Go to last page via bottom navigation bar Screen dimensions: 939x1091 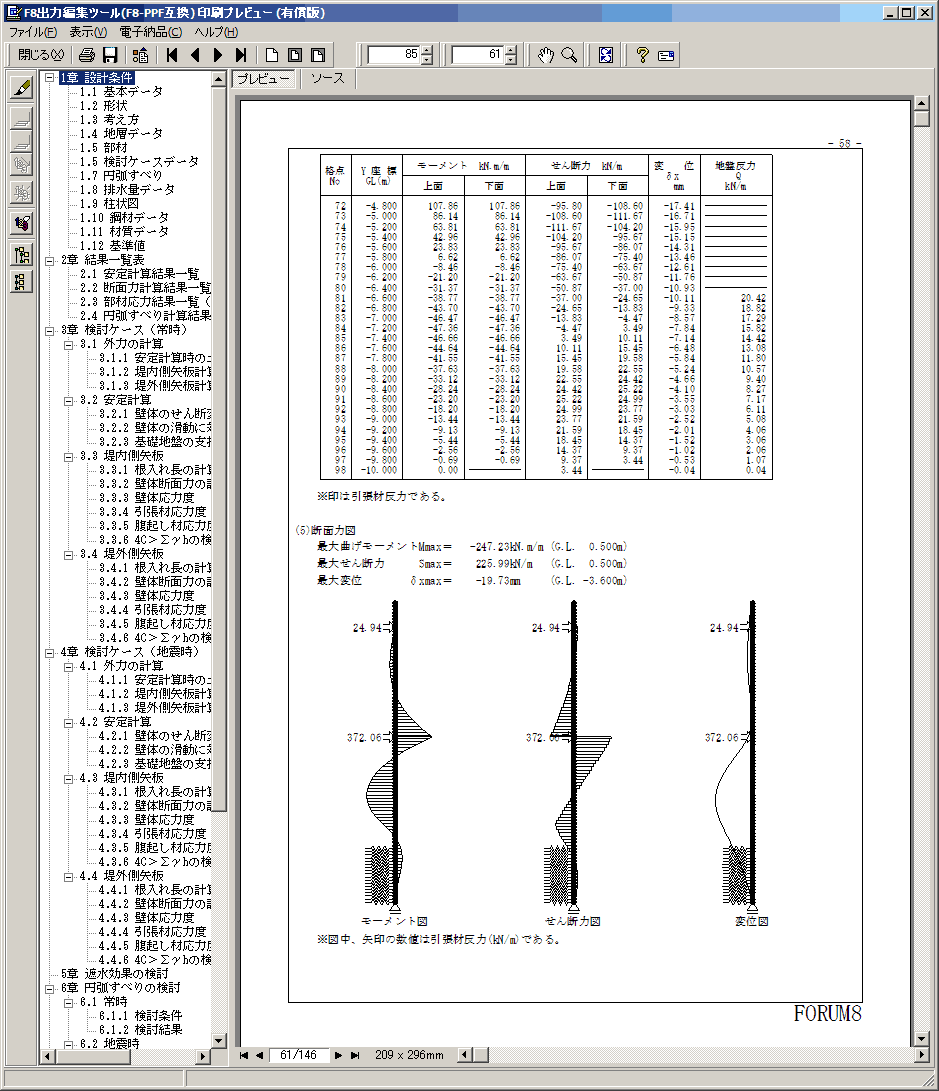tap(355, 1056)
